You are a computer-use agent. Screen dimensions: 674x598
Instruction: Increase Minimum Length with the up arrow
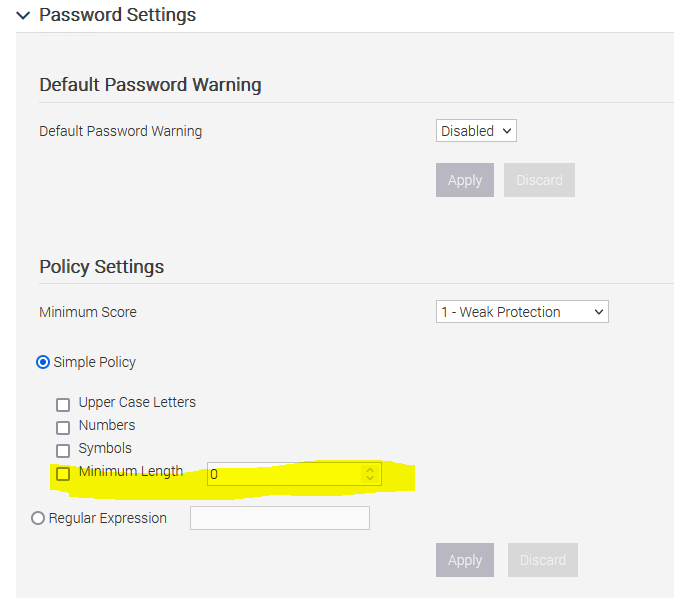coord(370,469)
